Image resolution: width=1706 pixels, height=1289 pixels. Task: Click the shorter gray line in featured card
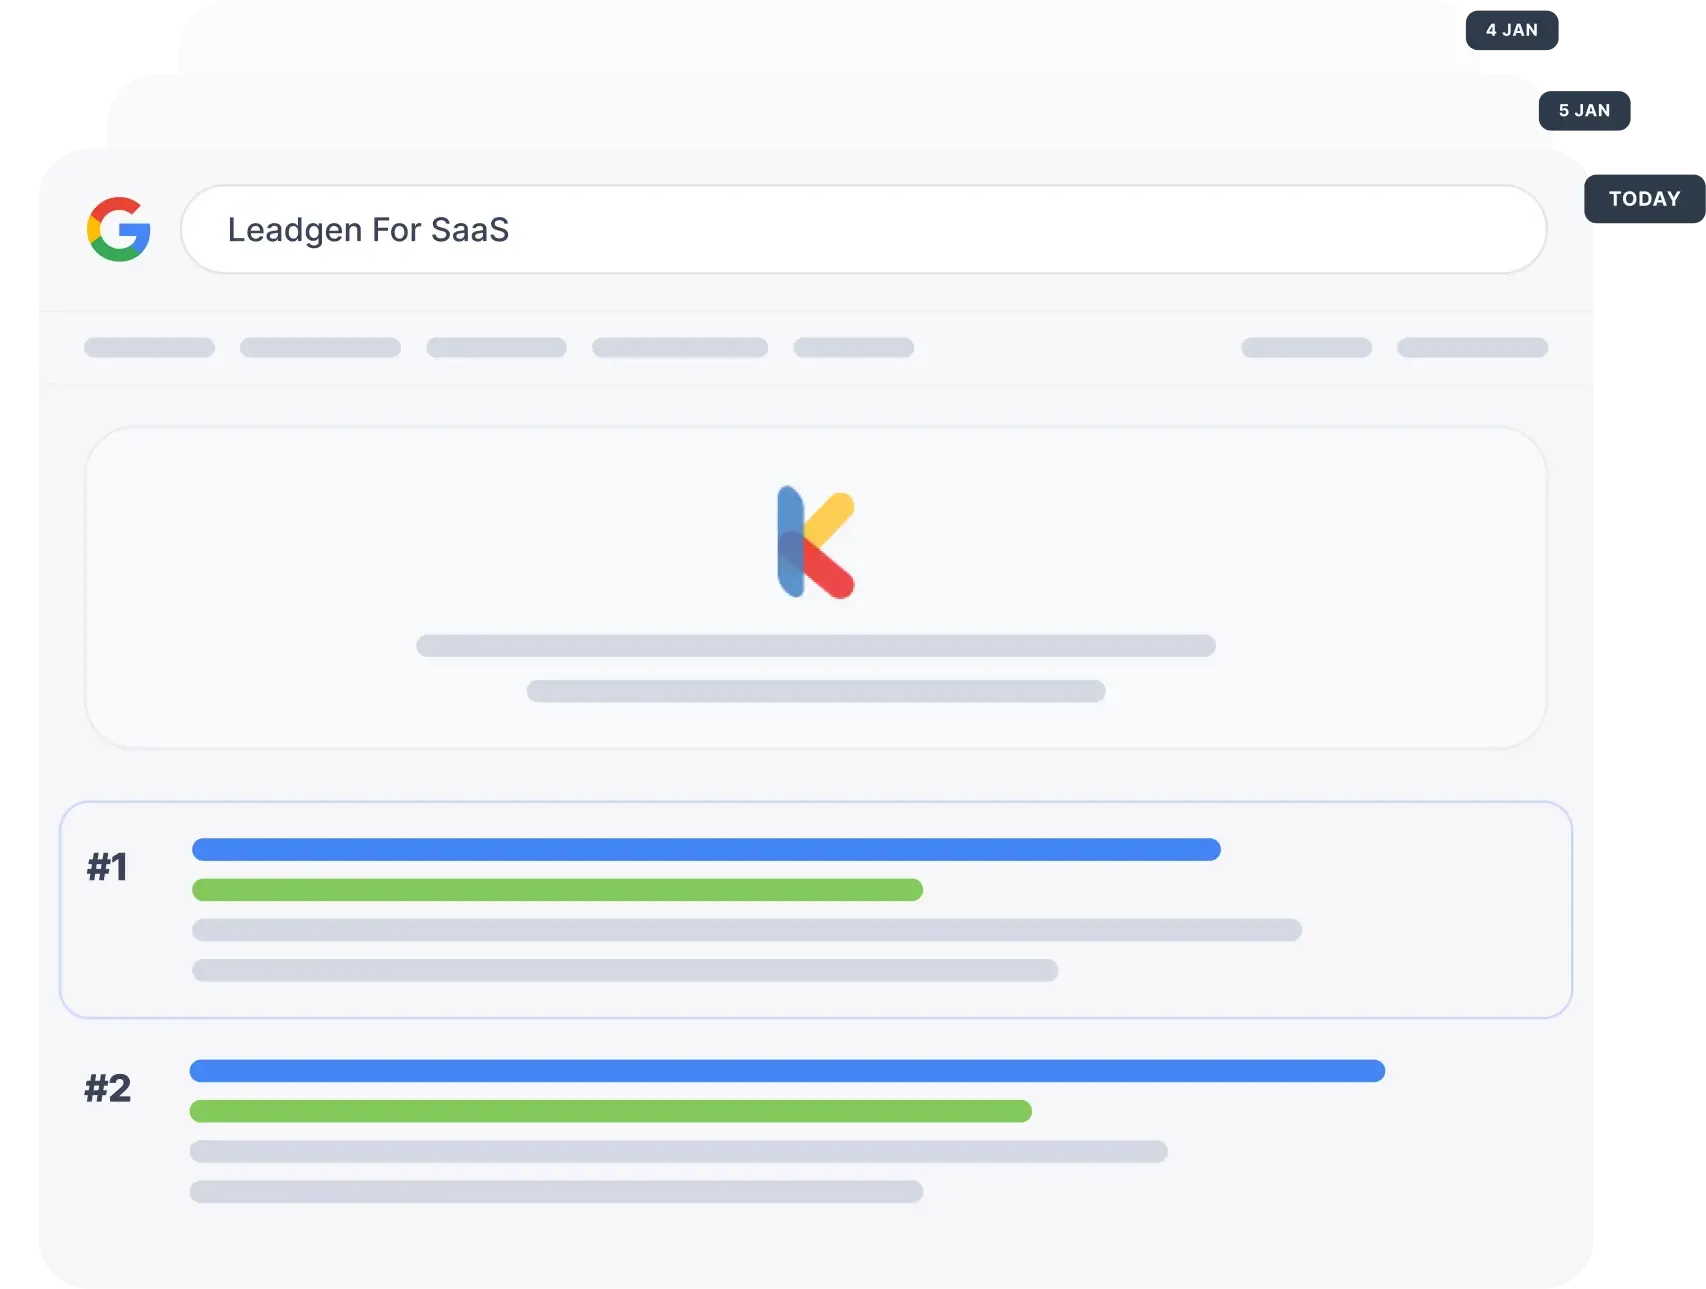pyautogui.click(x=816, y=691)
